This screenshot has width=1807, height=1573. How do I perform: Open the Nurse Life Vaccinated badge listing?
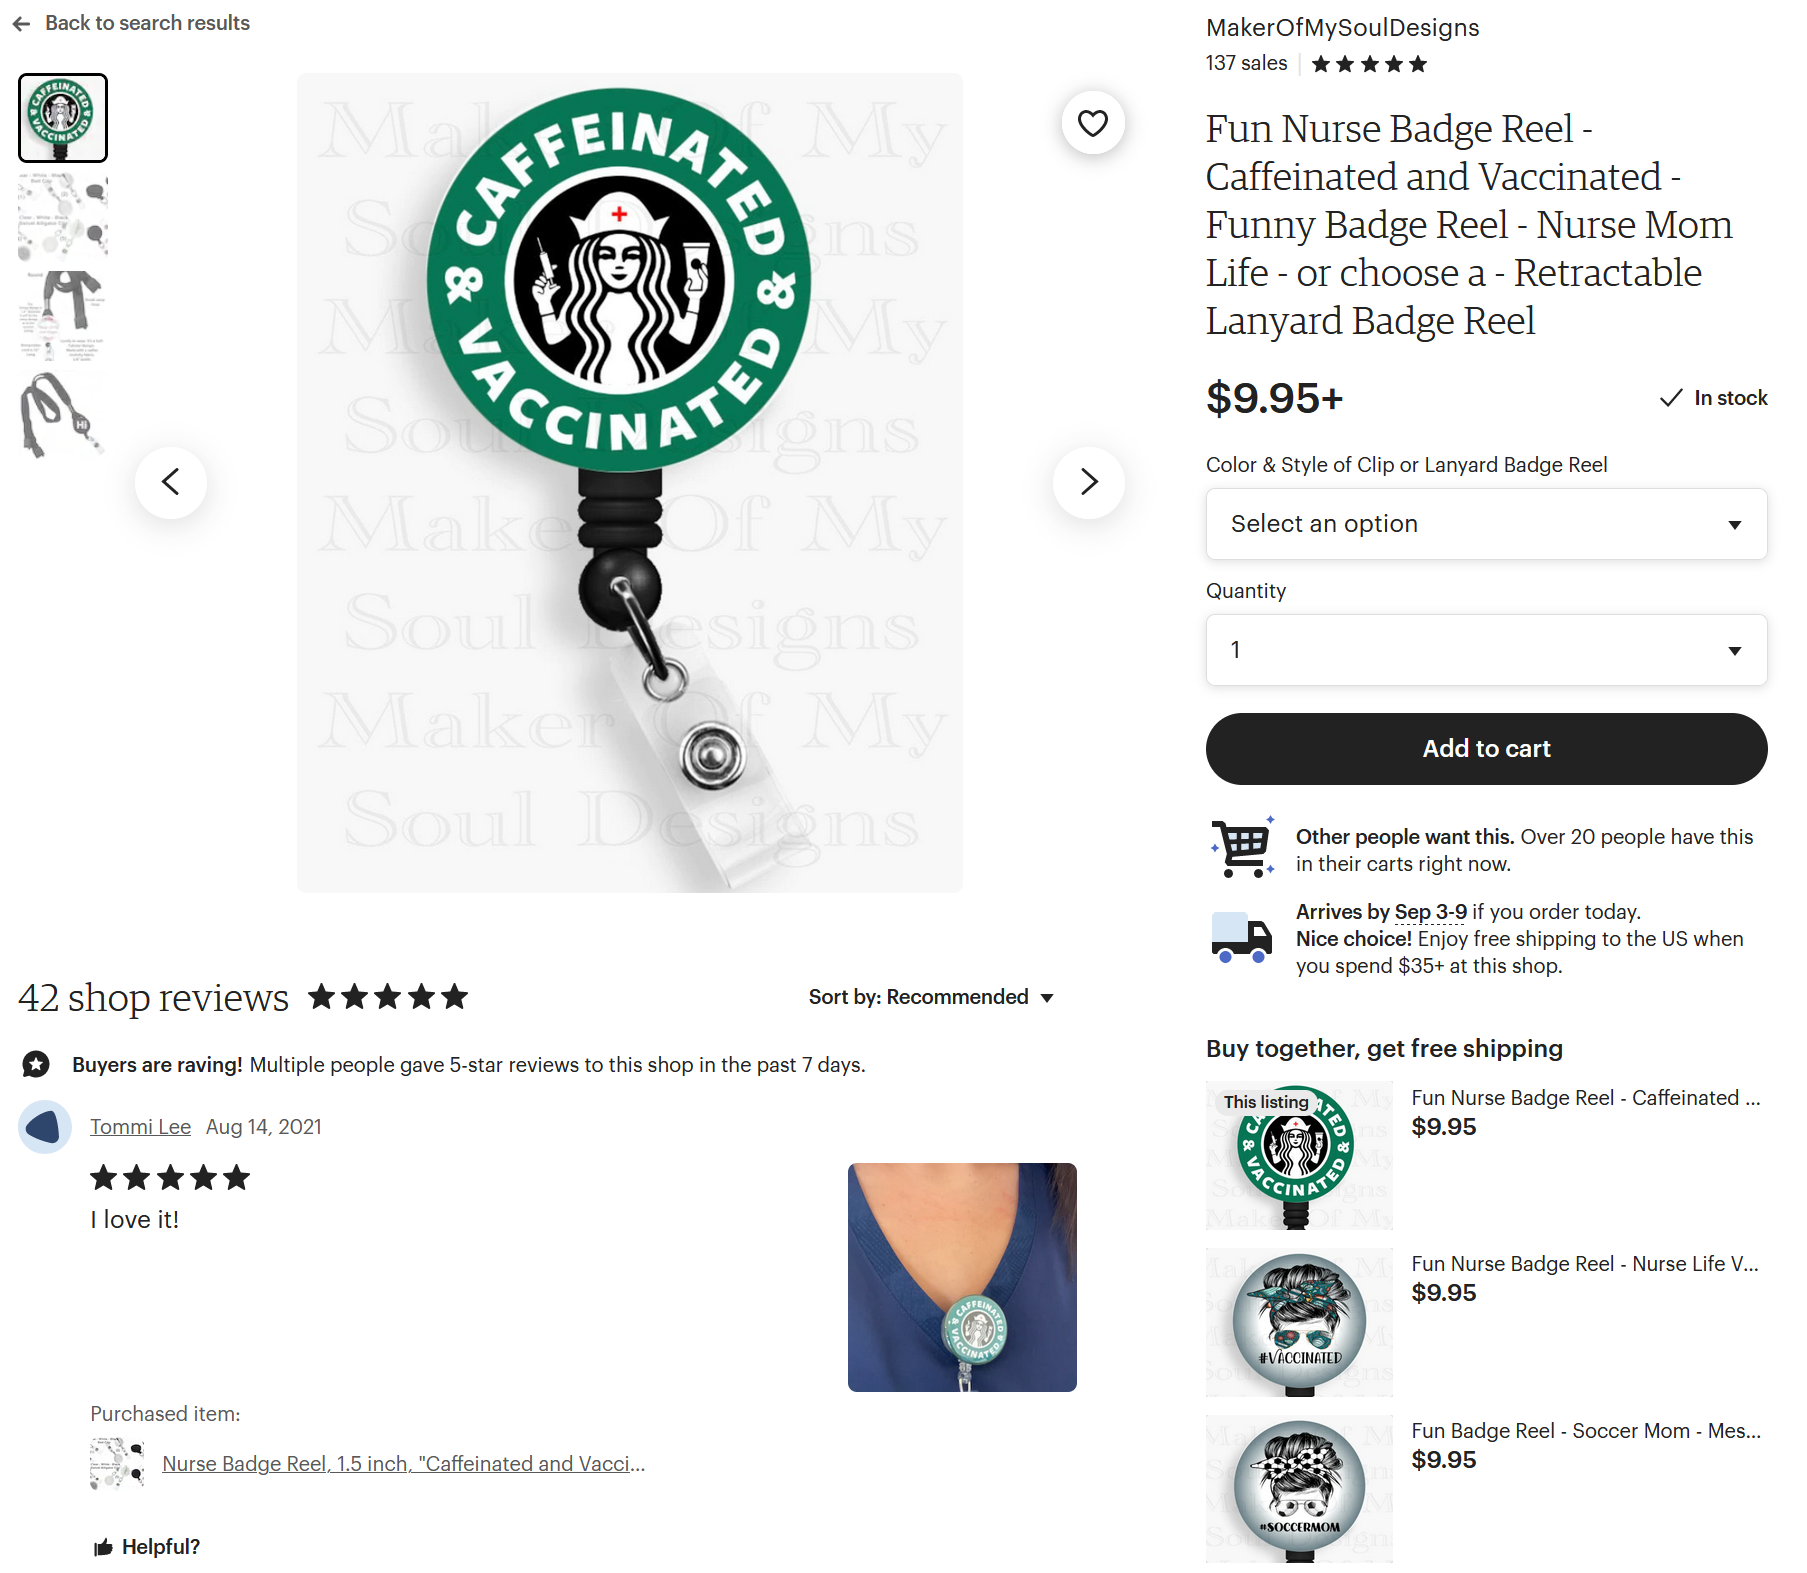pyautogui.click(x=1584, y=1264)
